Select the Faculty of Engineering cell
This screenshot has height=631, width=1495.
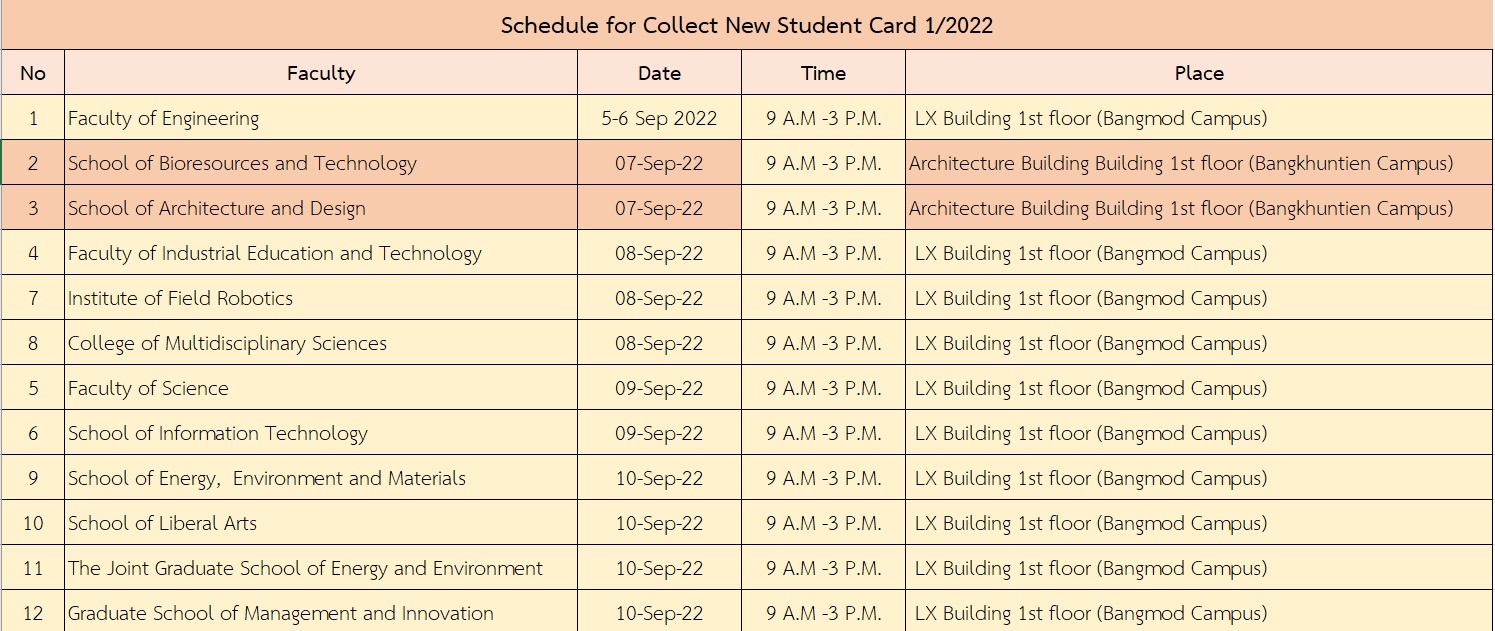click(x=164, y=118)
